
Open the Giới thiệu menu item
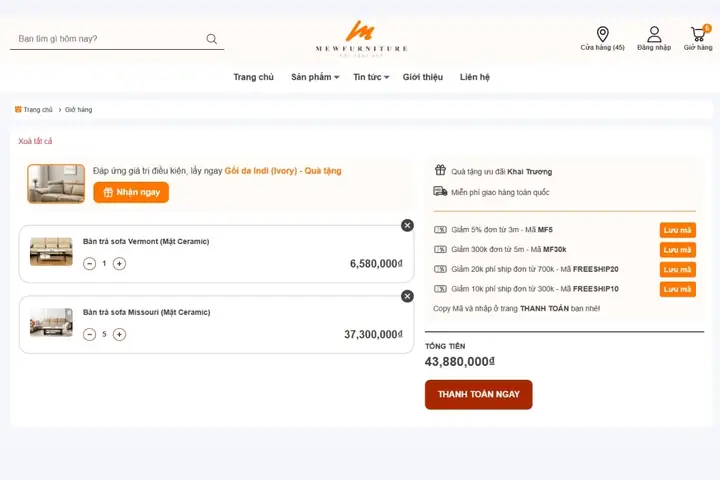pyautogui.click(x=423, y=77)
